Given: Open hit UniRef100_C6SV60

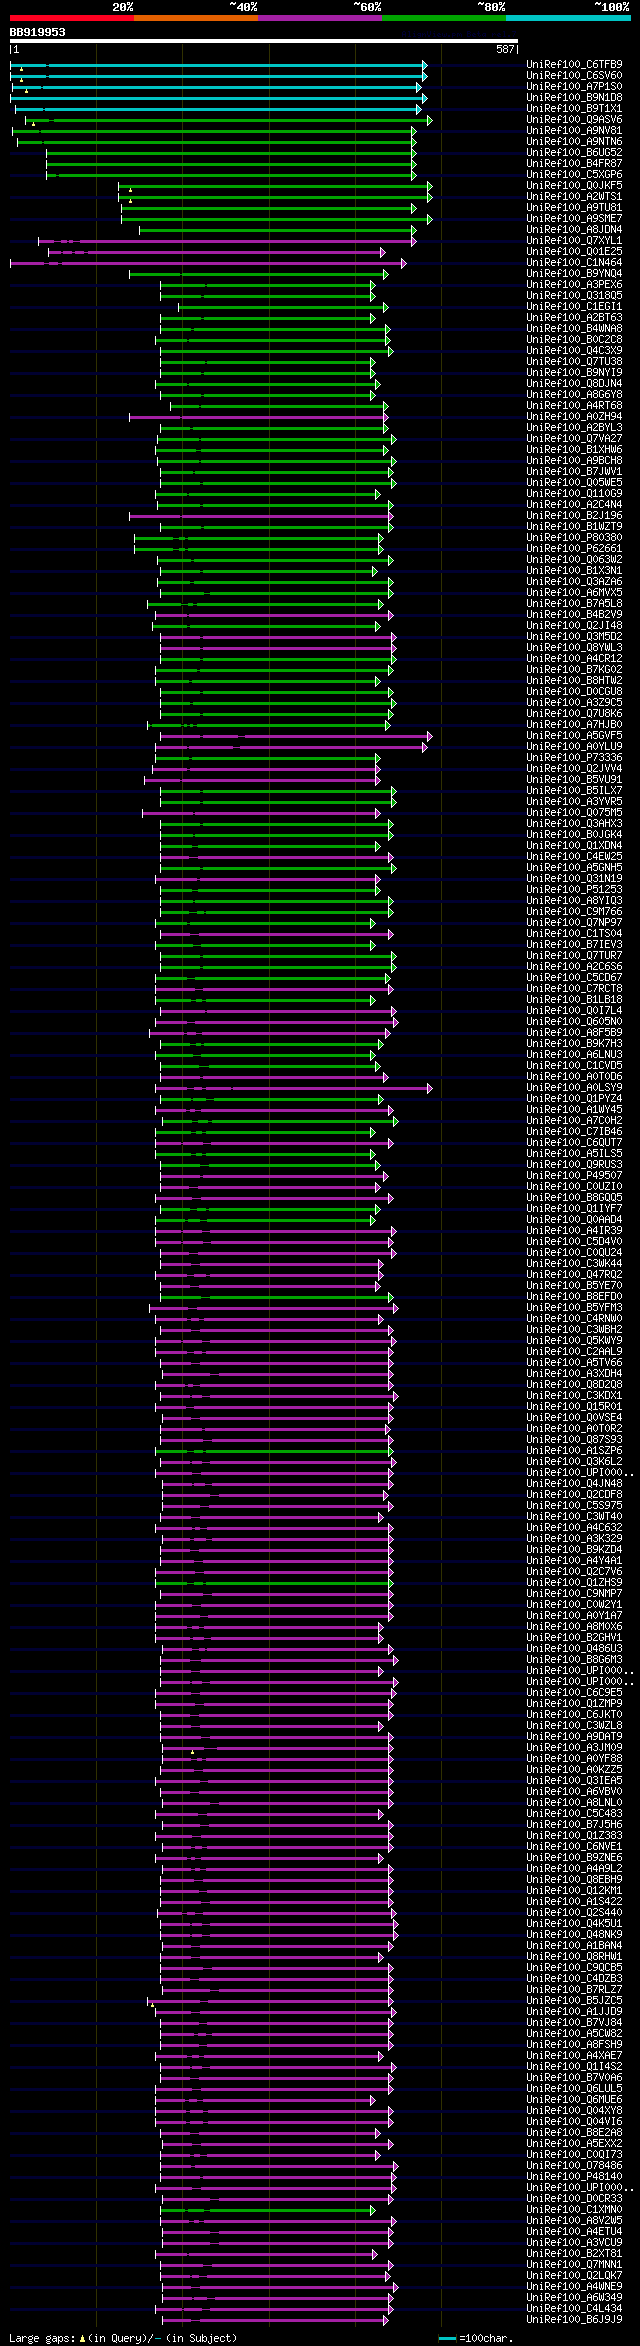Looking at the screenshot, I should tap(574, 76).
